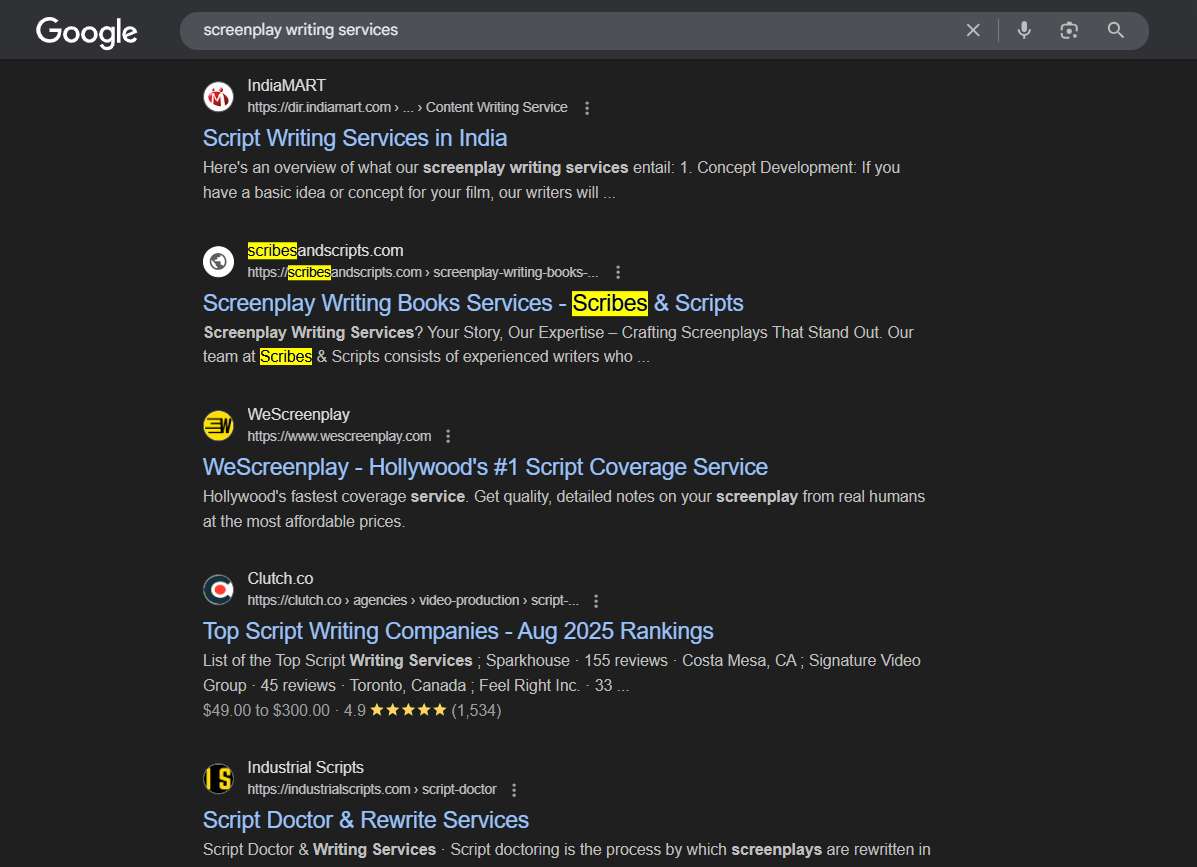1197x867 pixels.
Task: Open more options for scribesandscripts.com result
Action: click(x=618, y=272)
